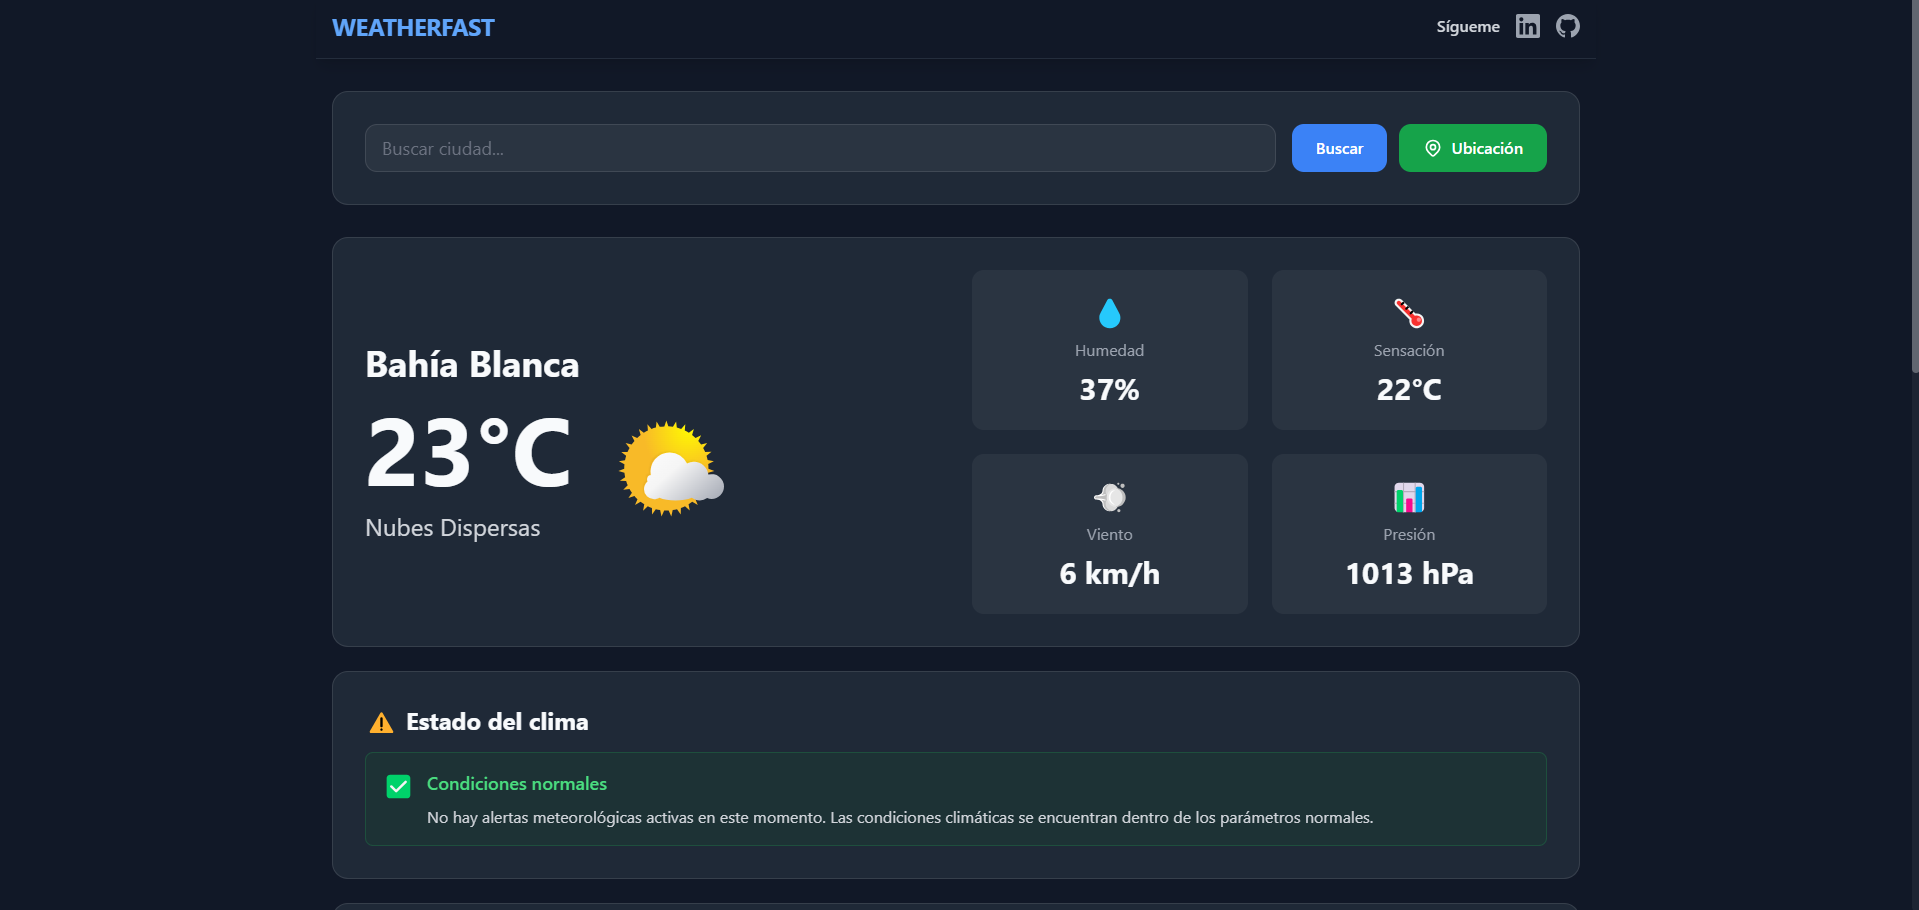Image resolution: width=1919 pixels, height=910 pixels.
Task: Click the Sígueme label
Action: tap(1468, 27)
